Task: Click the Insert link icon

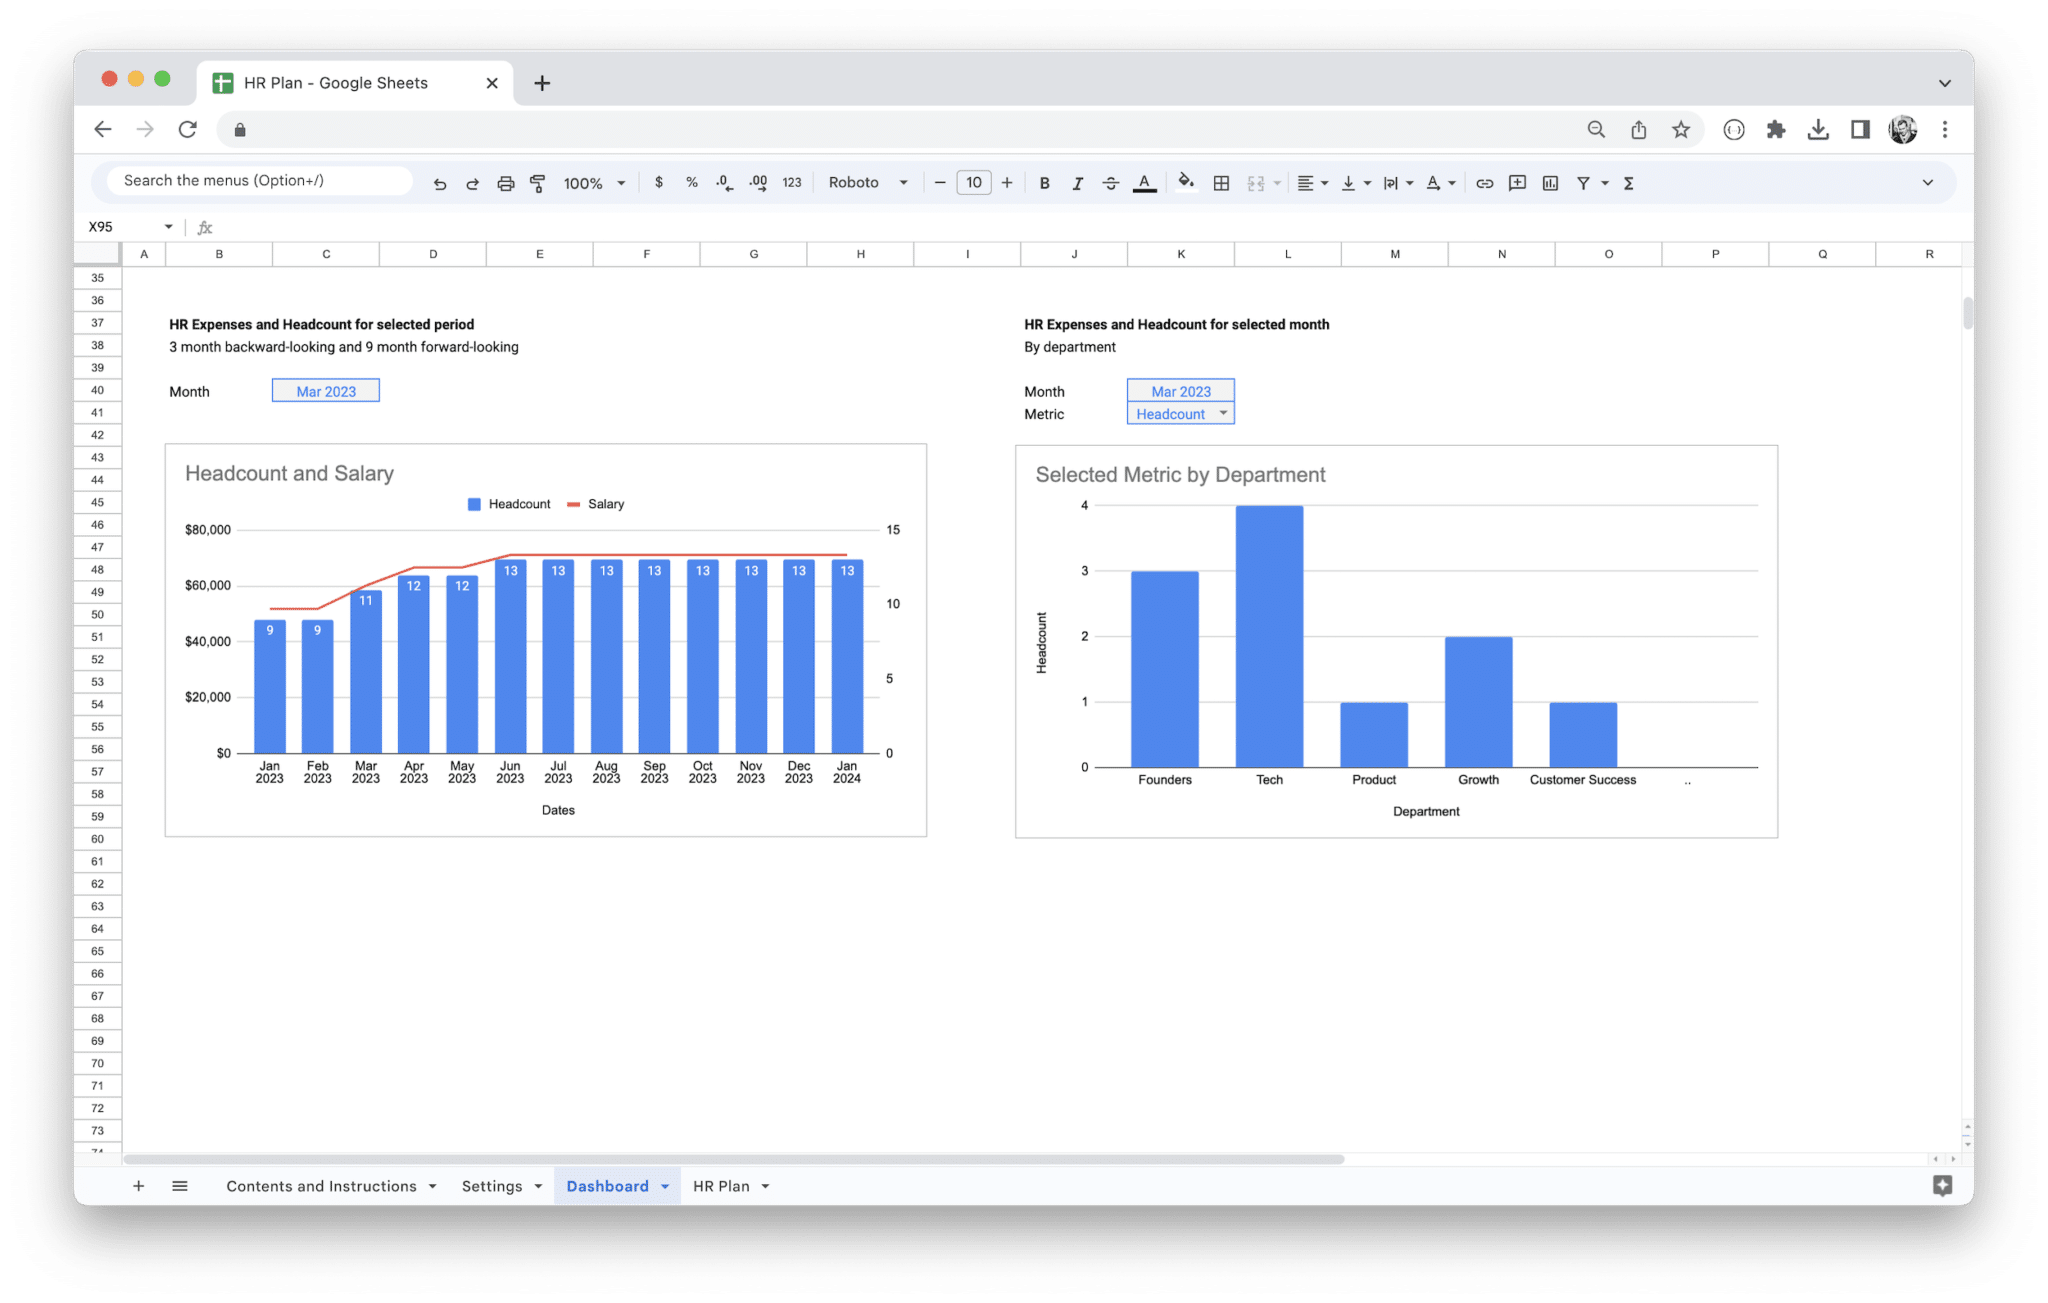Action: point(1484,182)
